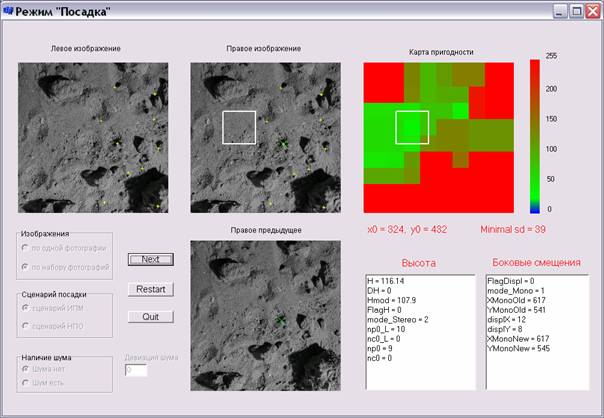The width and height of the screenshot is (604, 418).
Task: Pick the "сценарий НПО" landing scenario
Action: (x=25, y=326)
